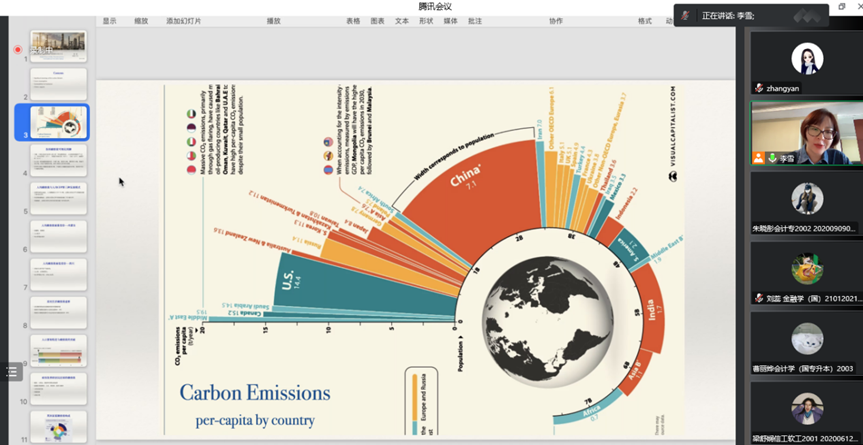Click 李雪's live video tile
The image size is (863, 445).
pos(807,128)
